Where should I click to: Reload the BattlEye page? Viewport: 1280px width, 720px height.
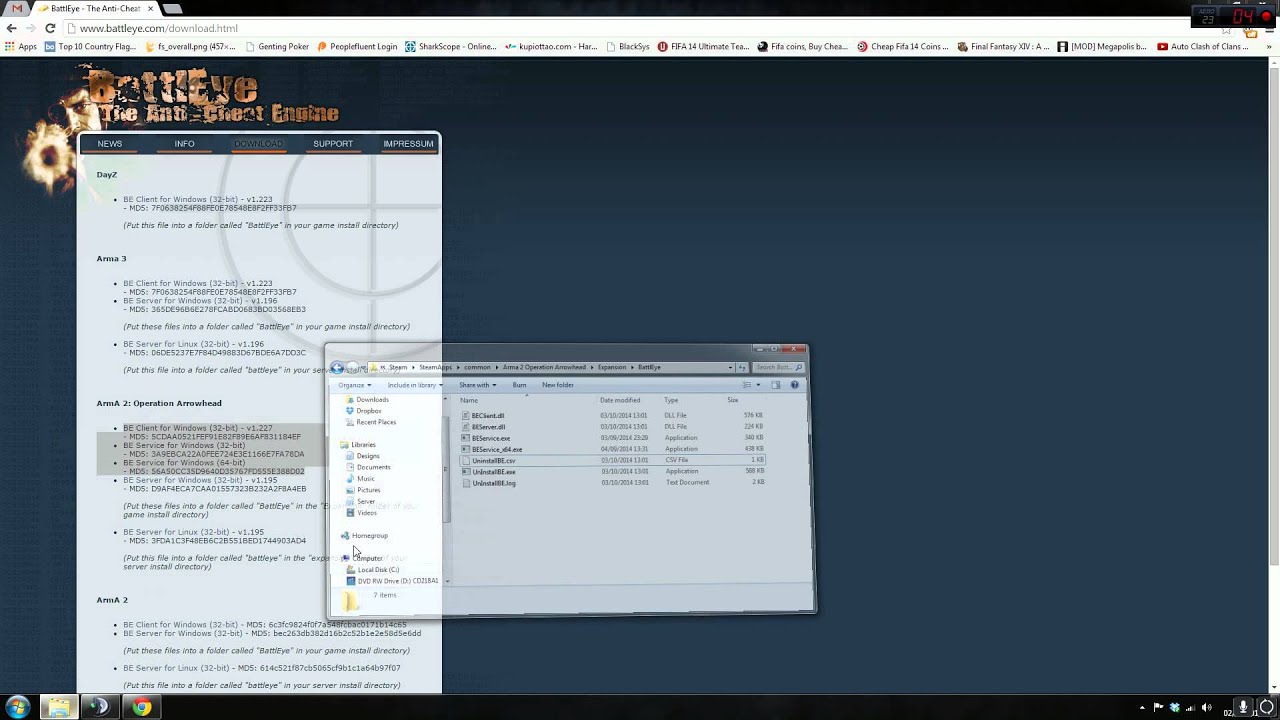tap(50, 28)
